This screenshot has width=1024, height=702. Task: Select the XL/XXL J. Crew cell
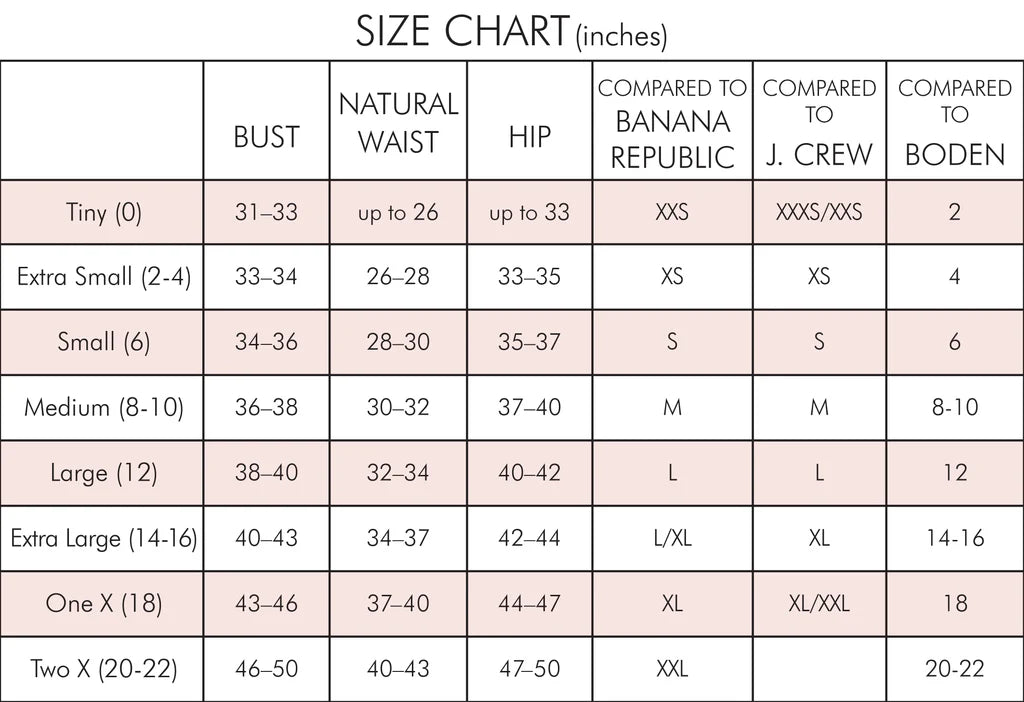pos(819,603)
